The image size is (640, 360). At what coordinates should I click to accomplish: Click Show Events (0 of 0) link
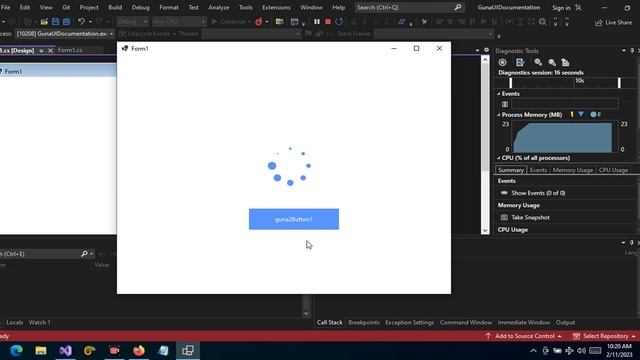pyautogui.click(x=538, y=193)
